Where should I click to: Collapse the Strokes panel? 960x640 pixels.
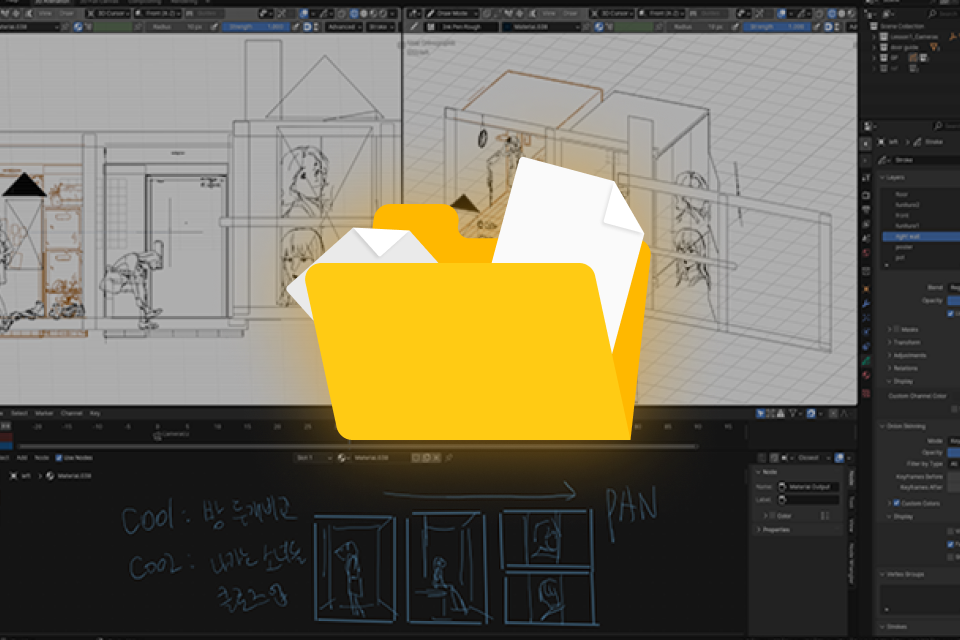(x=882, y=627)
